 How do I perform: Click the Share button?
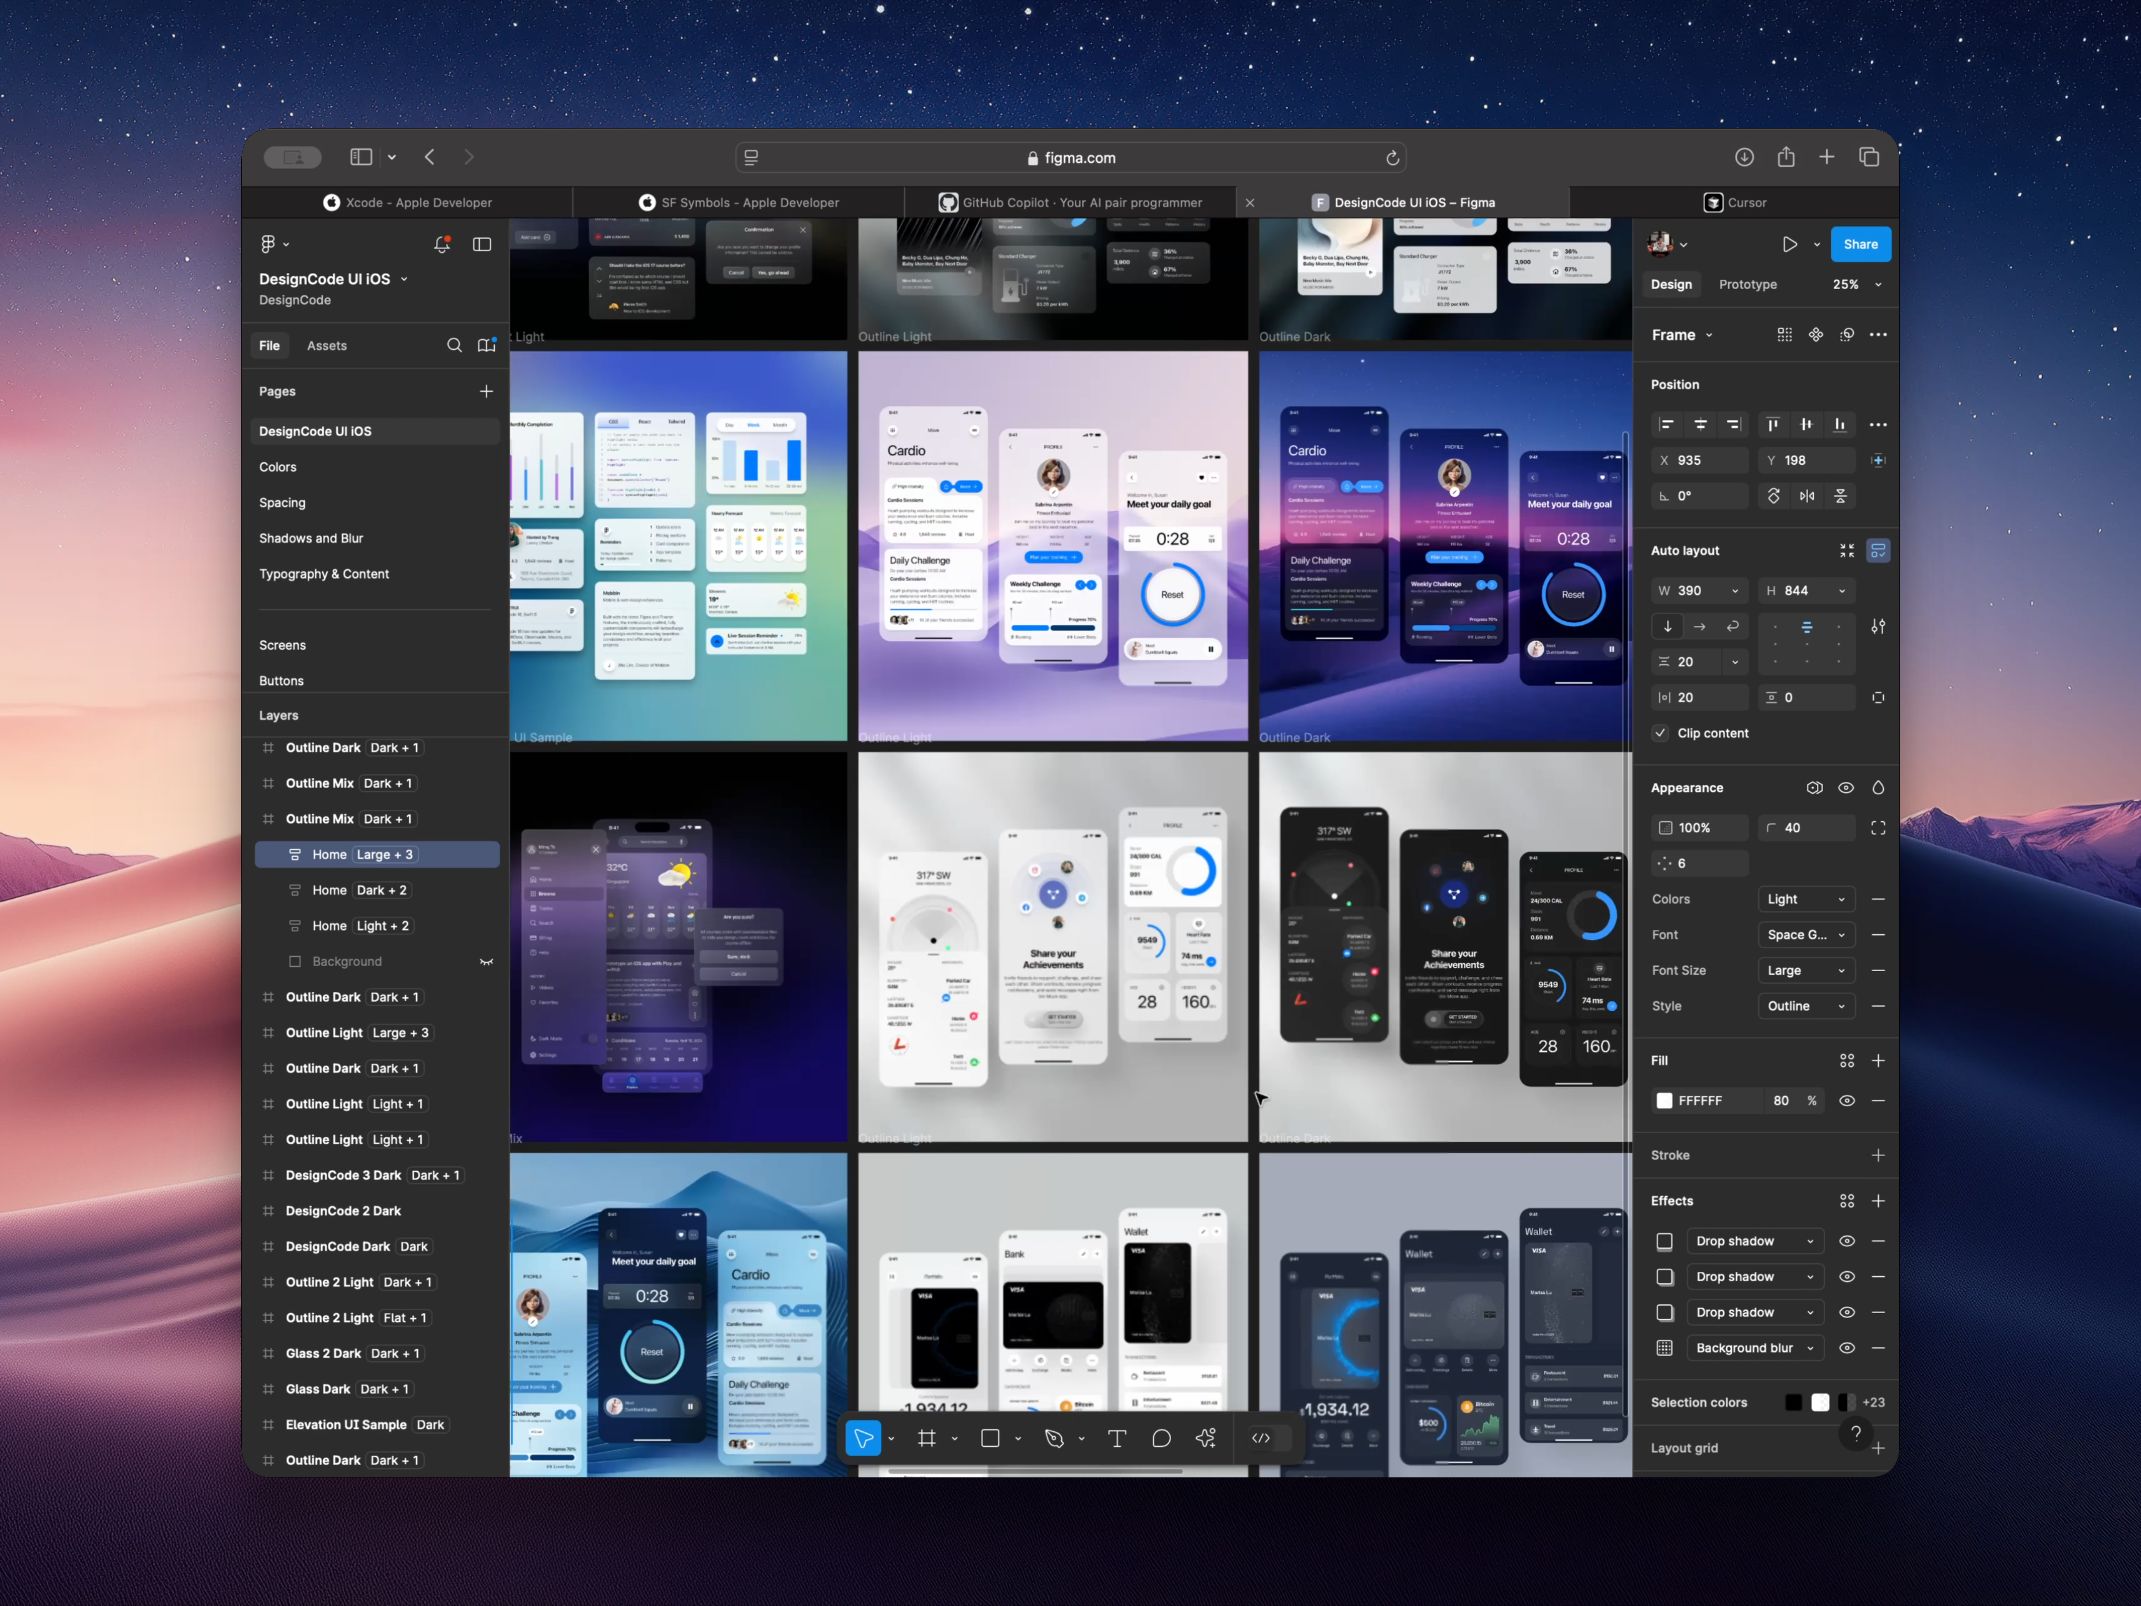point(1860,244)
